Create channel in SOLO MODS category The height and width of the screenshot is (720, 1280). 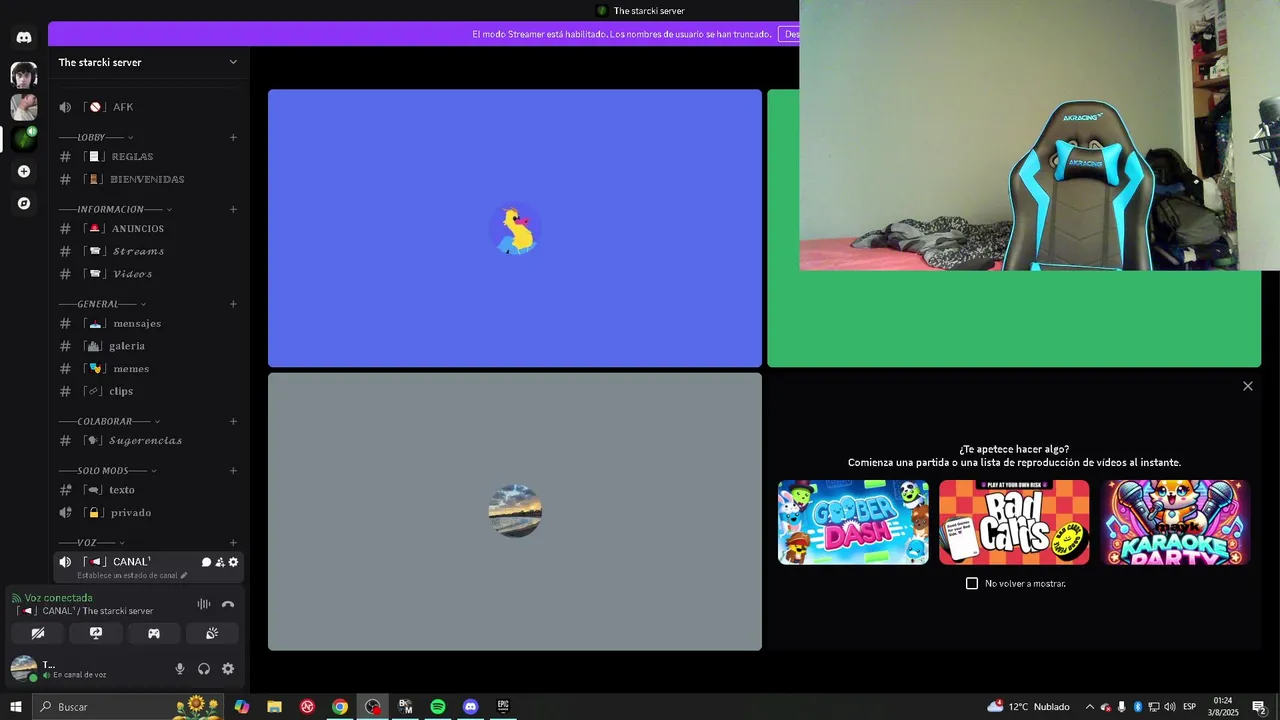(x=233, y=470)
